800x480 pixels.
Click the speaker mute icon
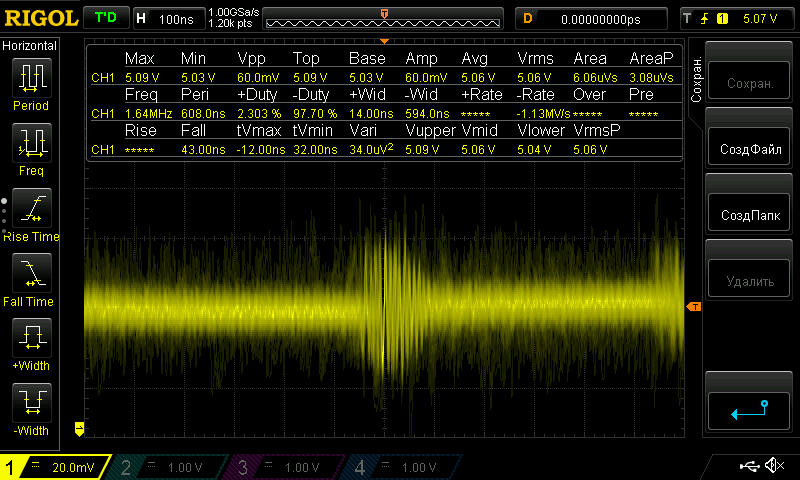click(773, 466)
